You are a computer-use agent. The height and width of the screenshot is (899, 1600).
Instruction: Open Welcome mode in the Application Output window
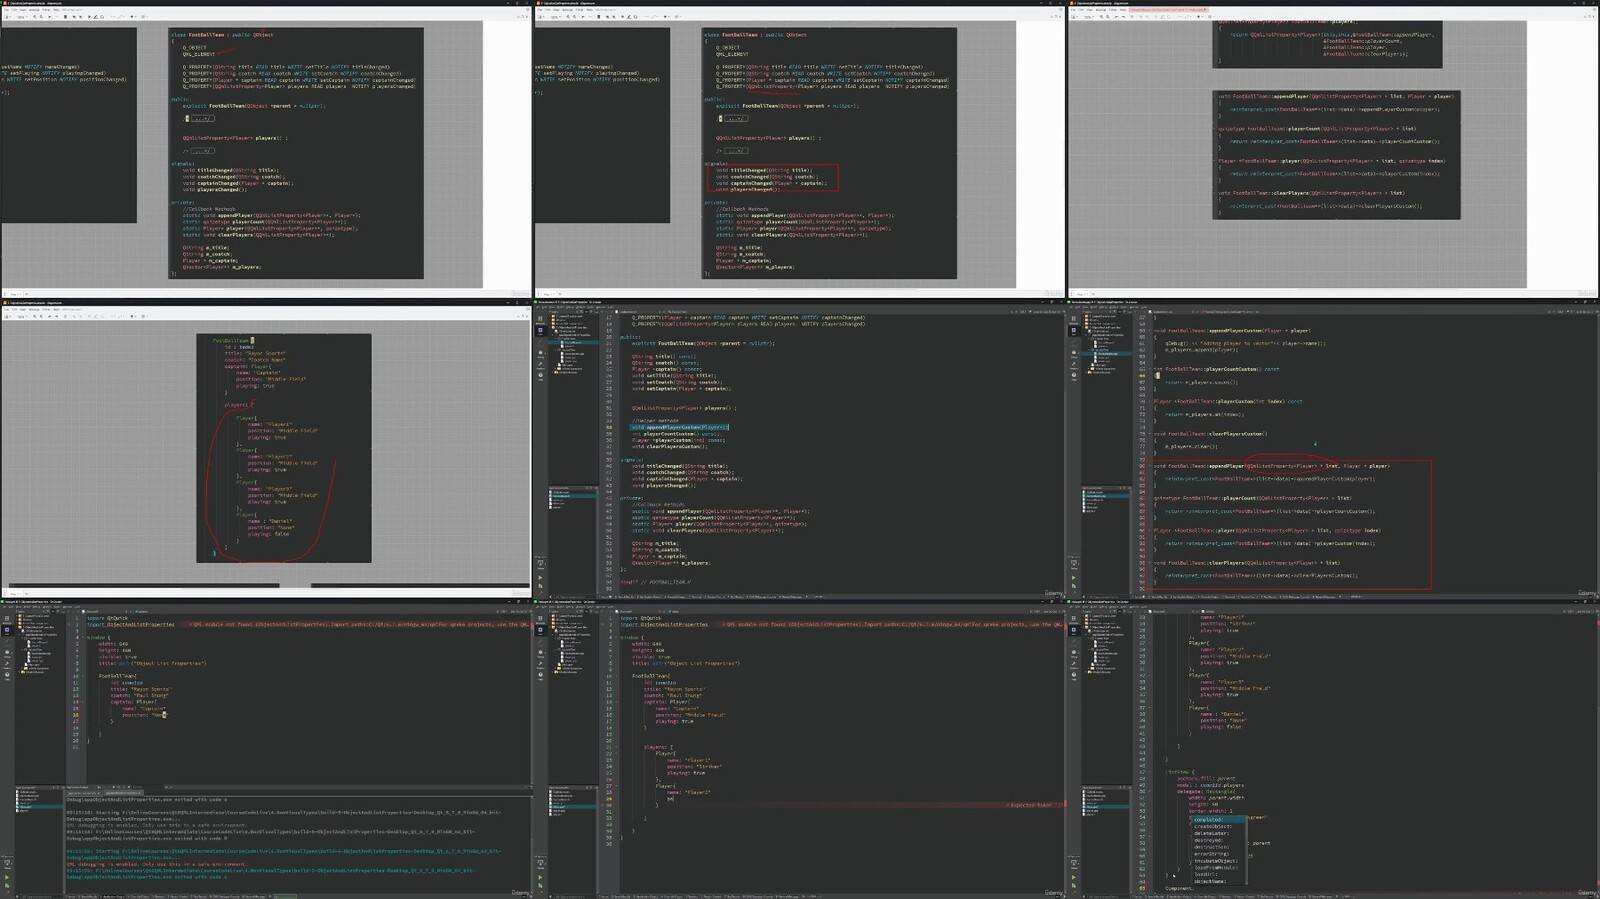tap(7, 618)
